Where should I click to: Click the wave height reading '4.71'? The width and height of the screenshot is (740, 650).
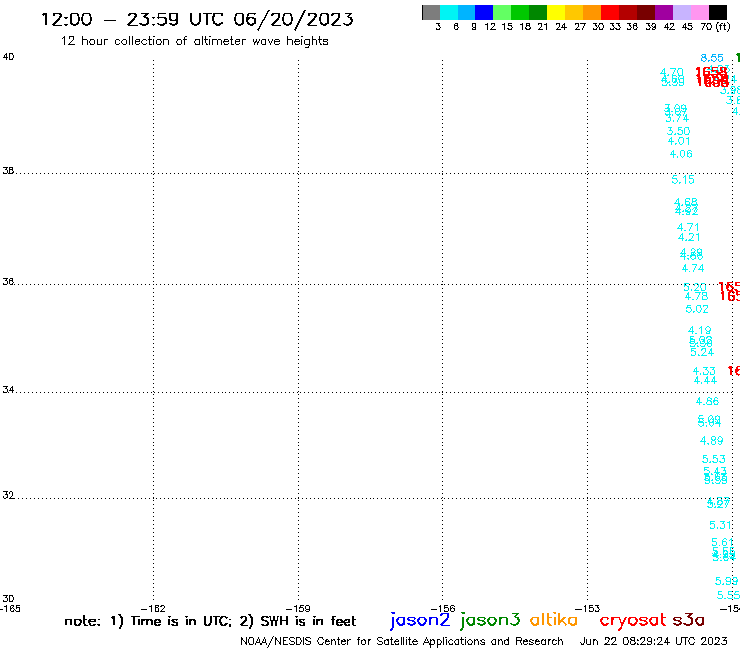click(688, 228)
